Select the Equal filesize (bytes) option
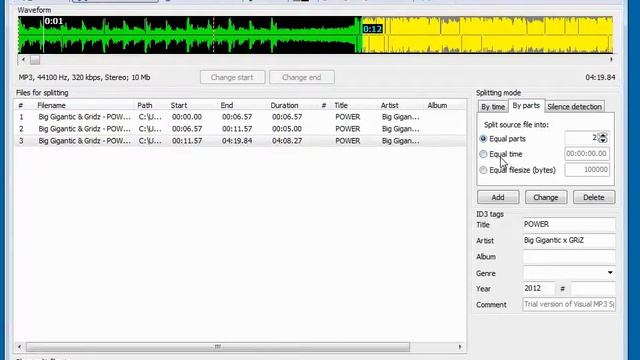 tap(483, 170)
